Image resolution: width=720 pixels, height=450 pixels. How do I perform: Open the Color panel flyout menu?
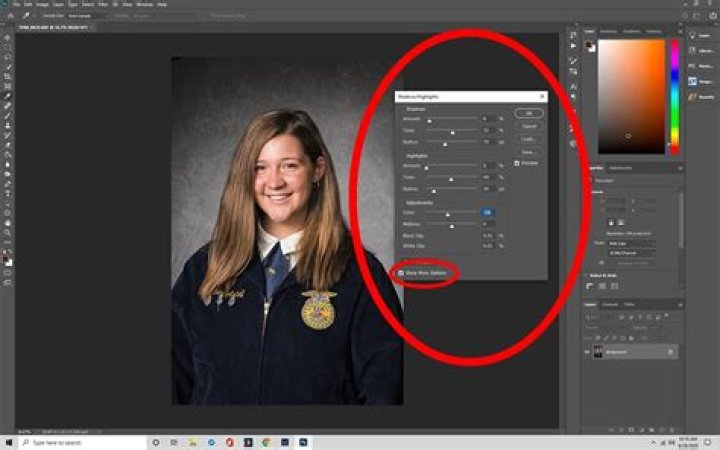pos(681,31)
